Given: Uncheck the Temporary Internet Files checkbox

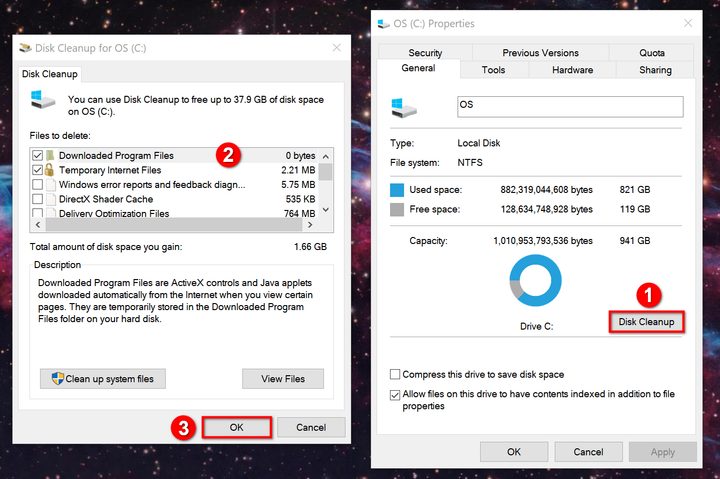Looking at the screenshot, I should 38,170.
